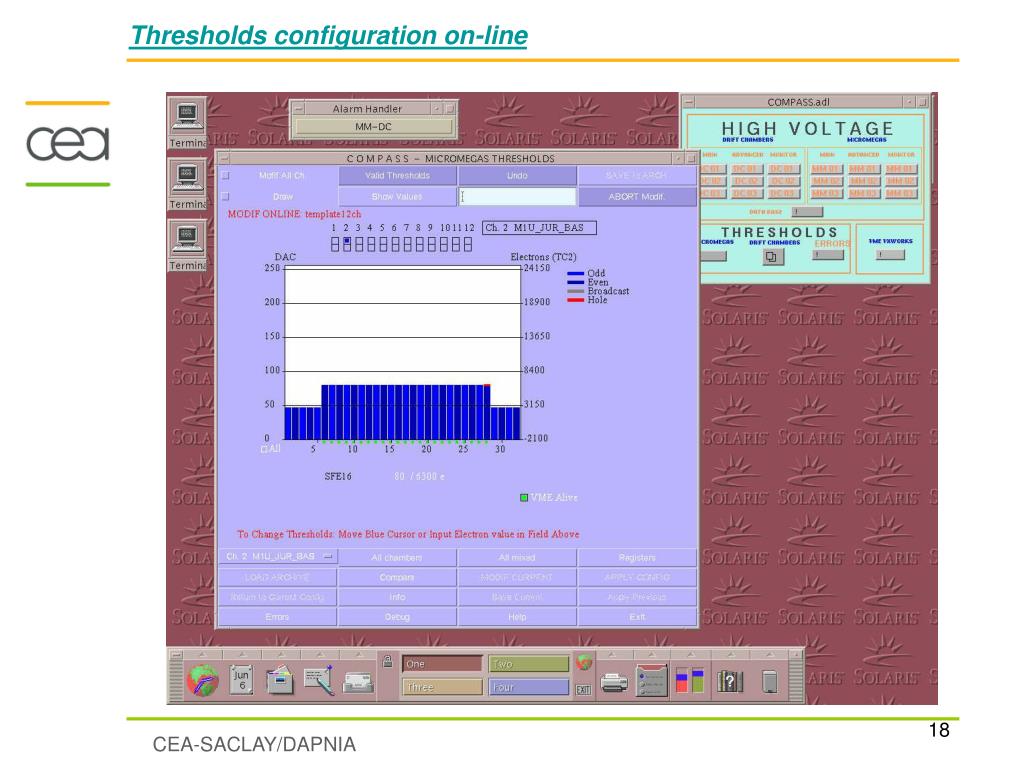Toggle the Modif All Ch checkbox
The height and width of the screenshot is (763, 1024).
click(x=226, y=176)
